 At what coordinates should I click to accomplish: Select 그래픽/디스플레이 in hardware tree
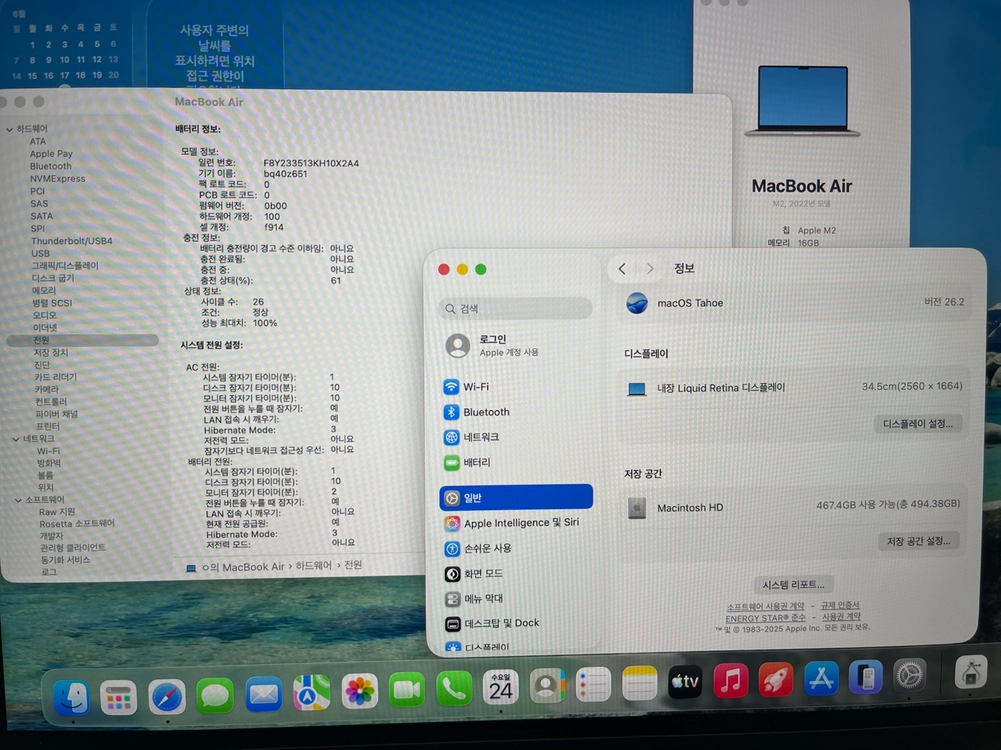tap(65, 266)
